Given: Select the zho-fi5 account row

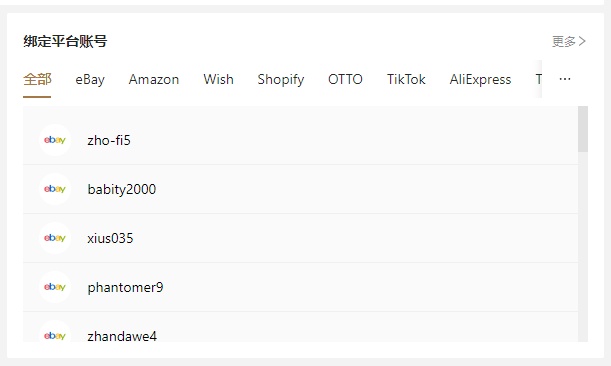Looking at the screenshot, I should (x=300, y=140).
